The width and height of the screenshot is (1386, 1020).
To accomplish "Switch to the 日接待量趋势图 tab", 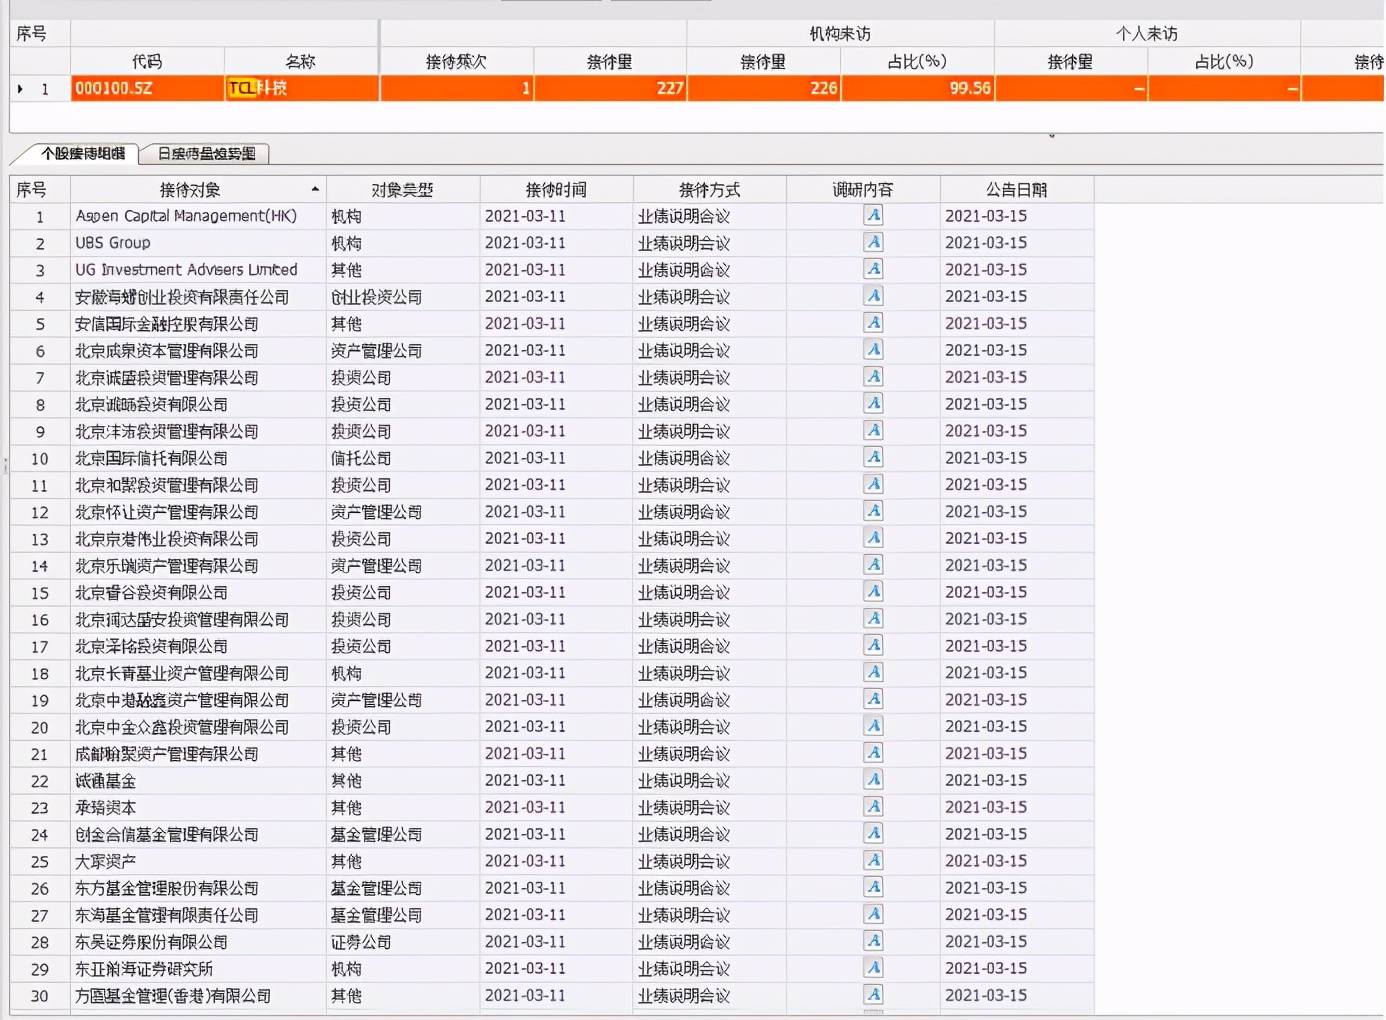I will tap(206, 153).
